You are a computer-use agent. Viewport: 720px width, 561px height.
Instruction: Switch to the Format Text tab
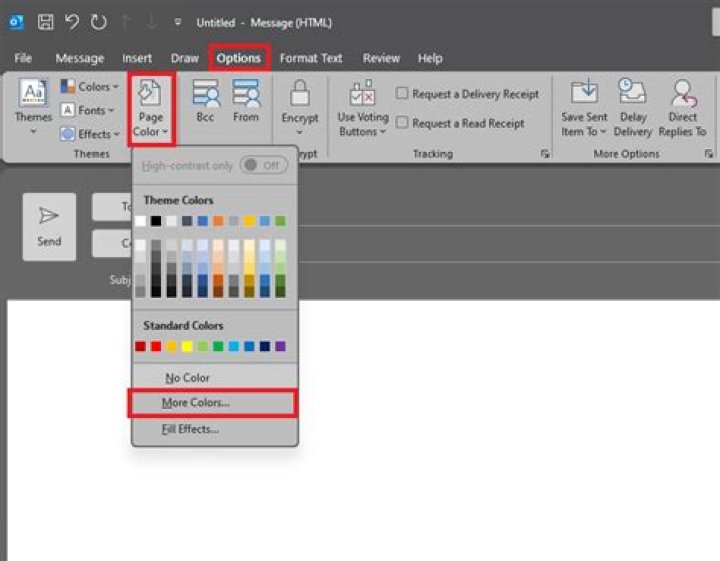(x=310, y=58)
